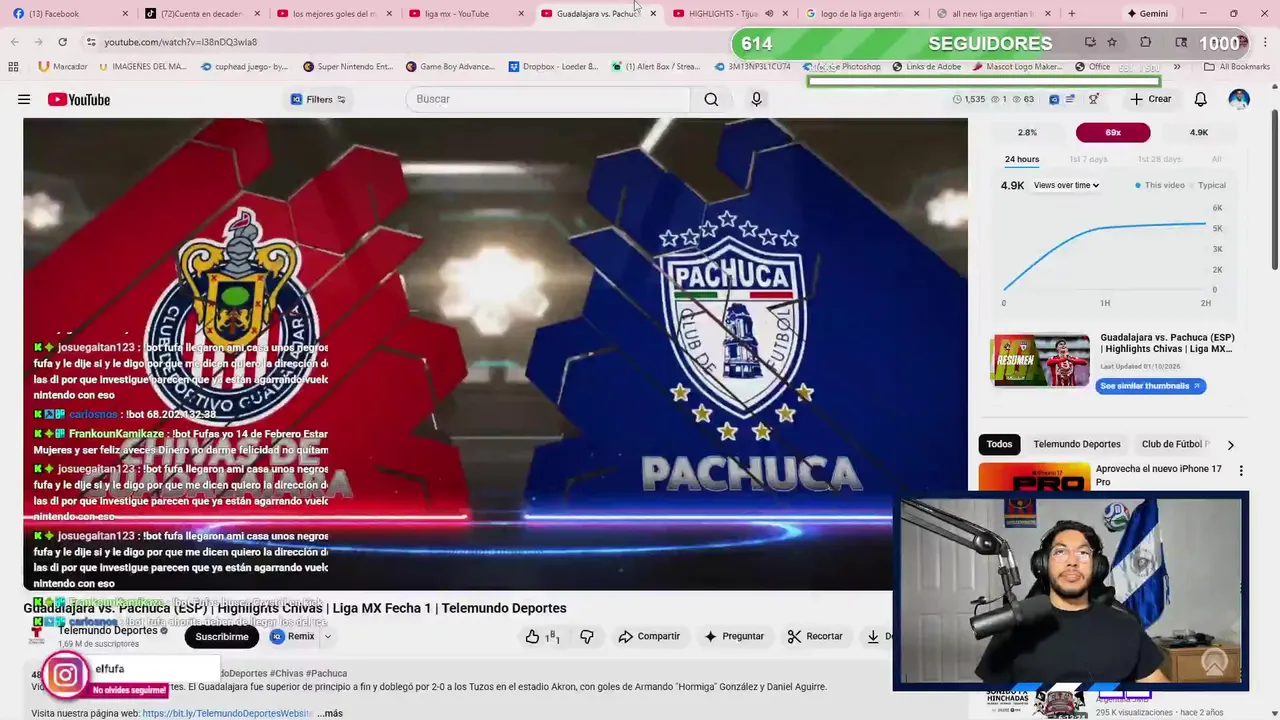The height and width of the screenshot is (720, 1280).
Task: Toggle the This video chart legend
Action: (1160, 185)
